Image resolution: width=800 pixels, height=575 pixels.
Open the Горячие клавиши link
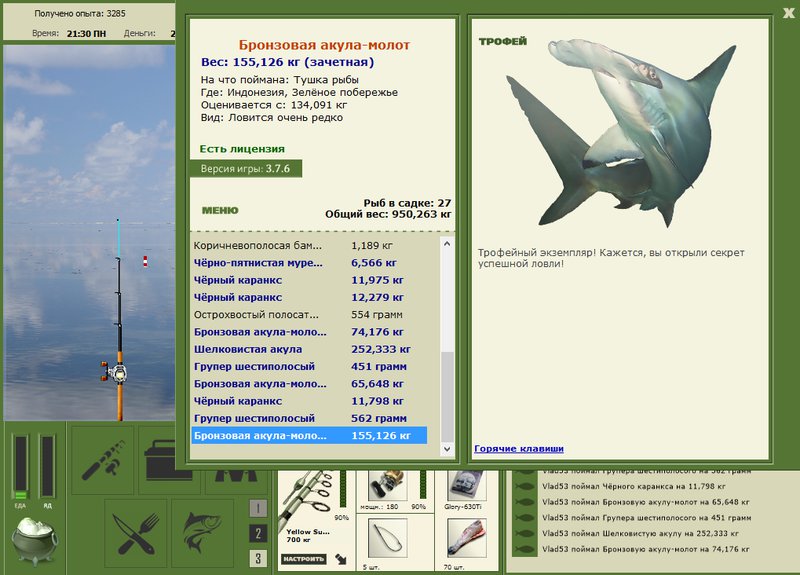point(519,448)
